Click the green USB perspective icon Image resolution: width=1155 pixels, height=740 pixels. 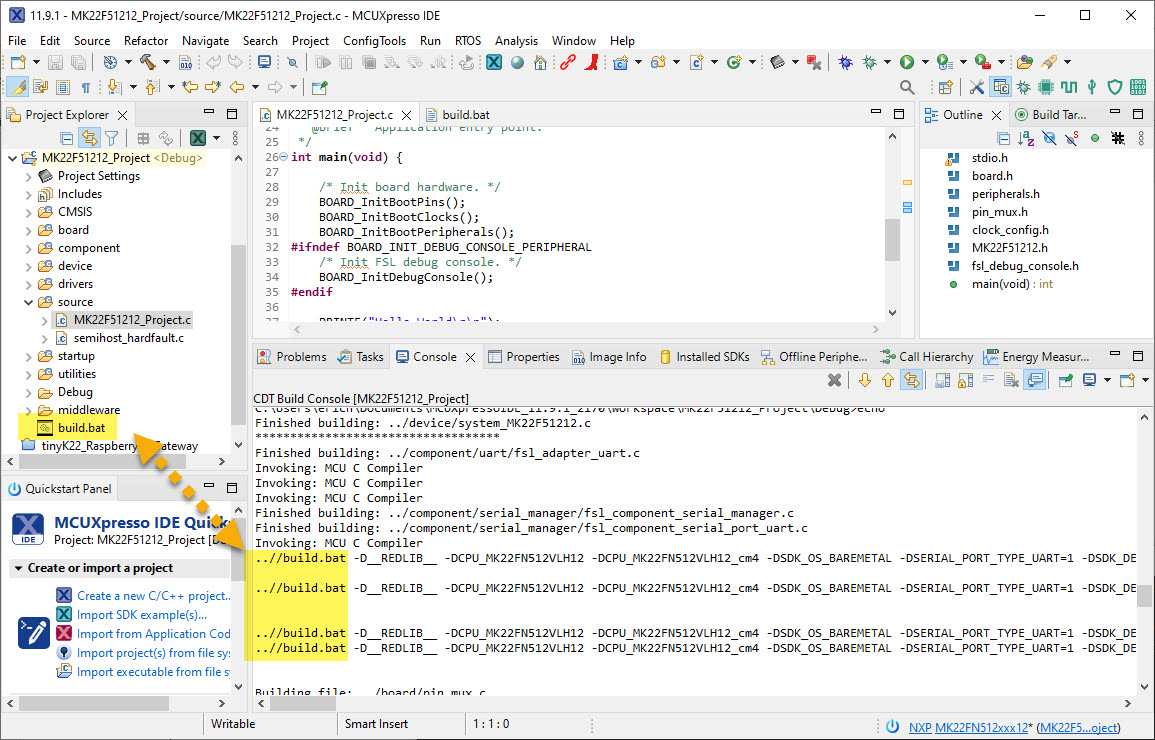1092,88
